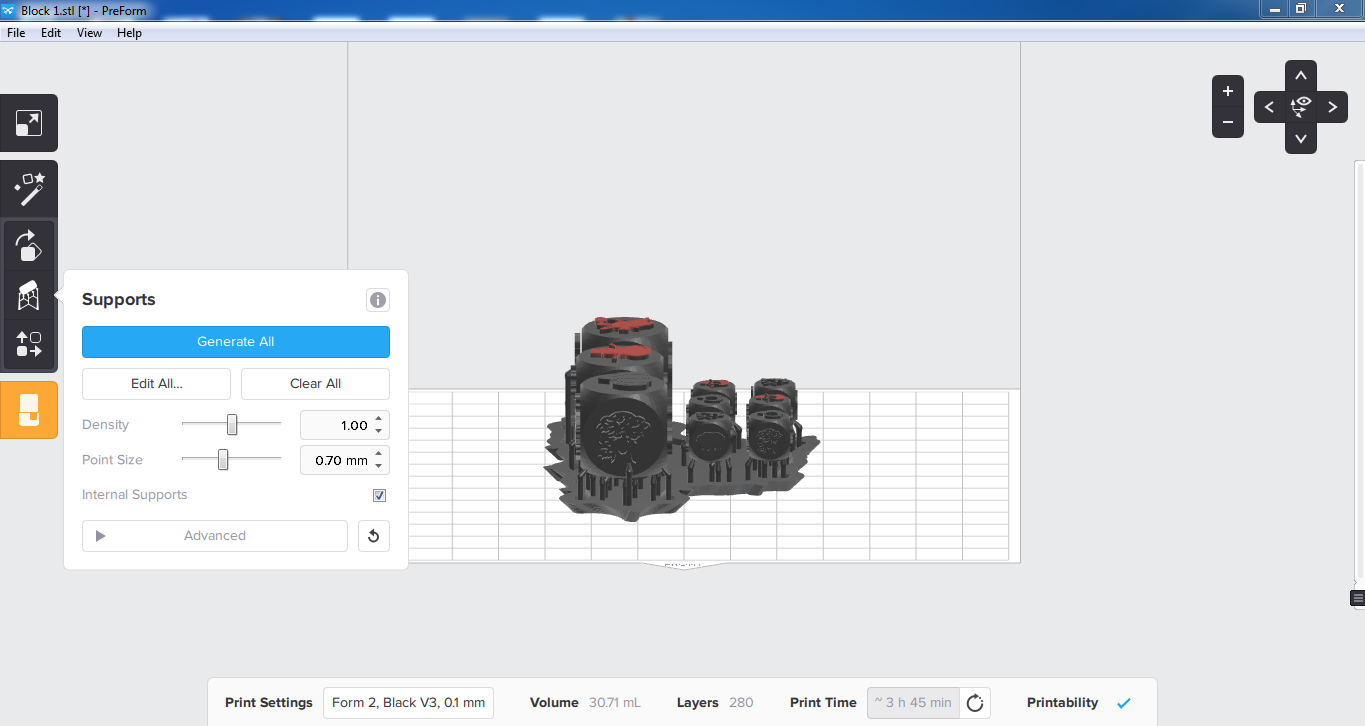
Task: Select the Orientation tool icon
Action: (29, 246)
